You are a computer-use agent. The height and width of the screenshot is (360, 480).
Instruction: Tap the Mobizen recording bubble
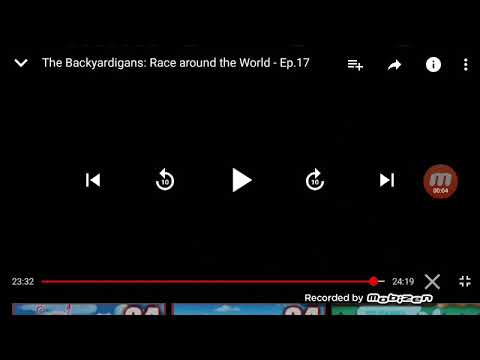[440, 182]
